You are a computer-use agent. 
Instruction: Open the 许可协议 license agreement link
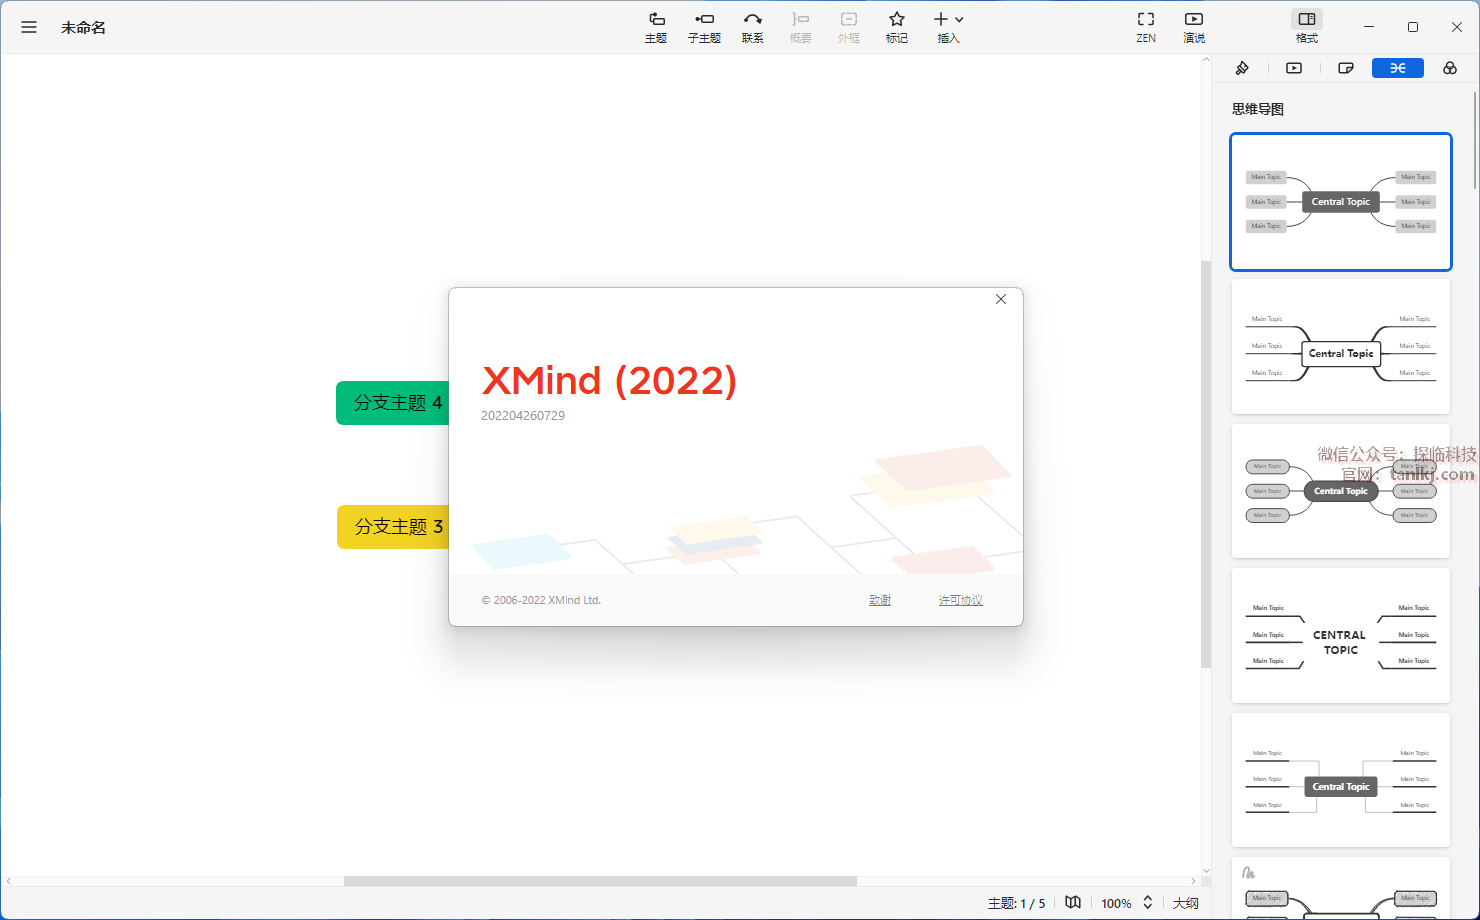[x=961, y=600]
